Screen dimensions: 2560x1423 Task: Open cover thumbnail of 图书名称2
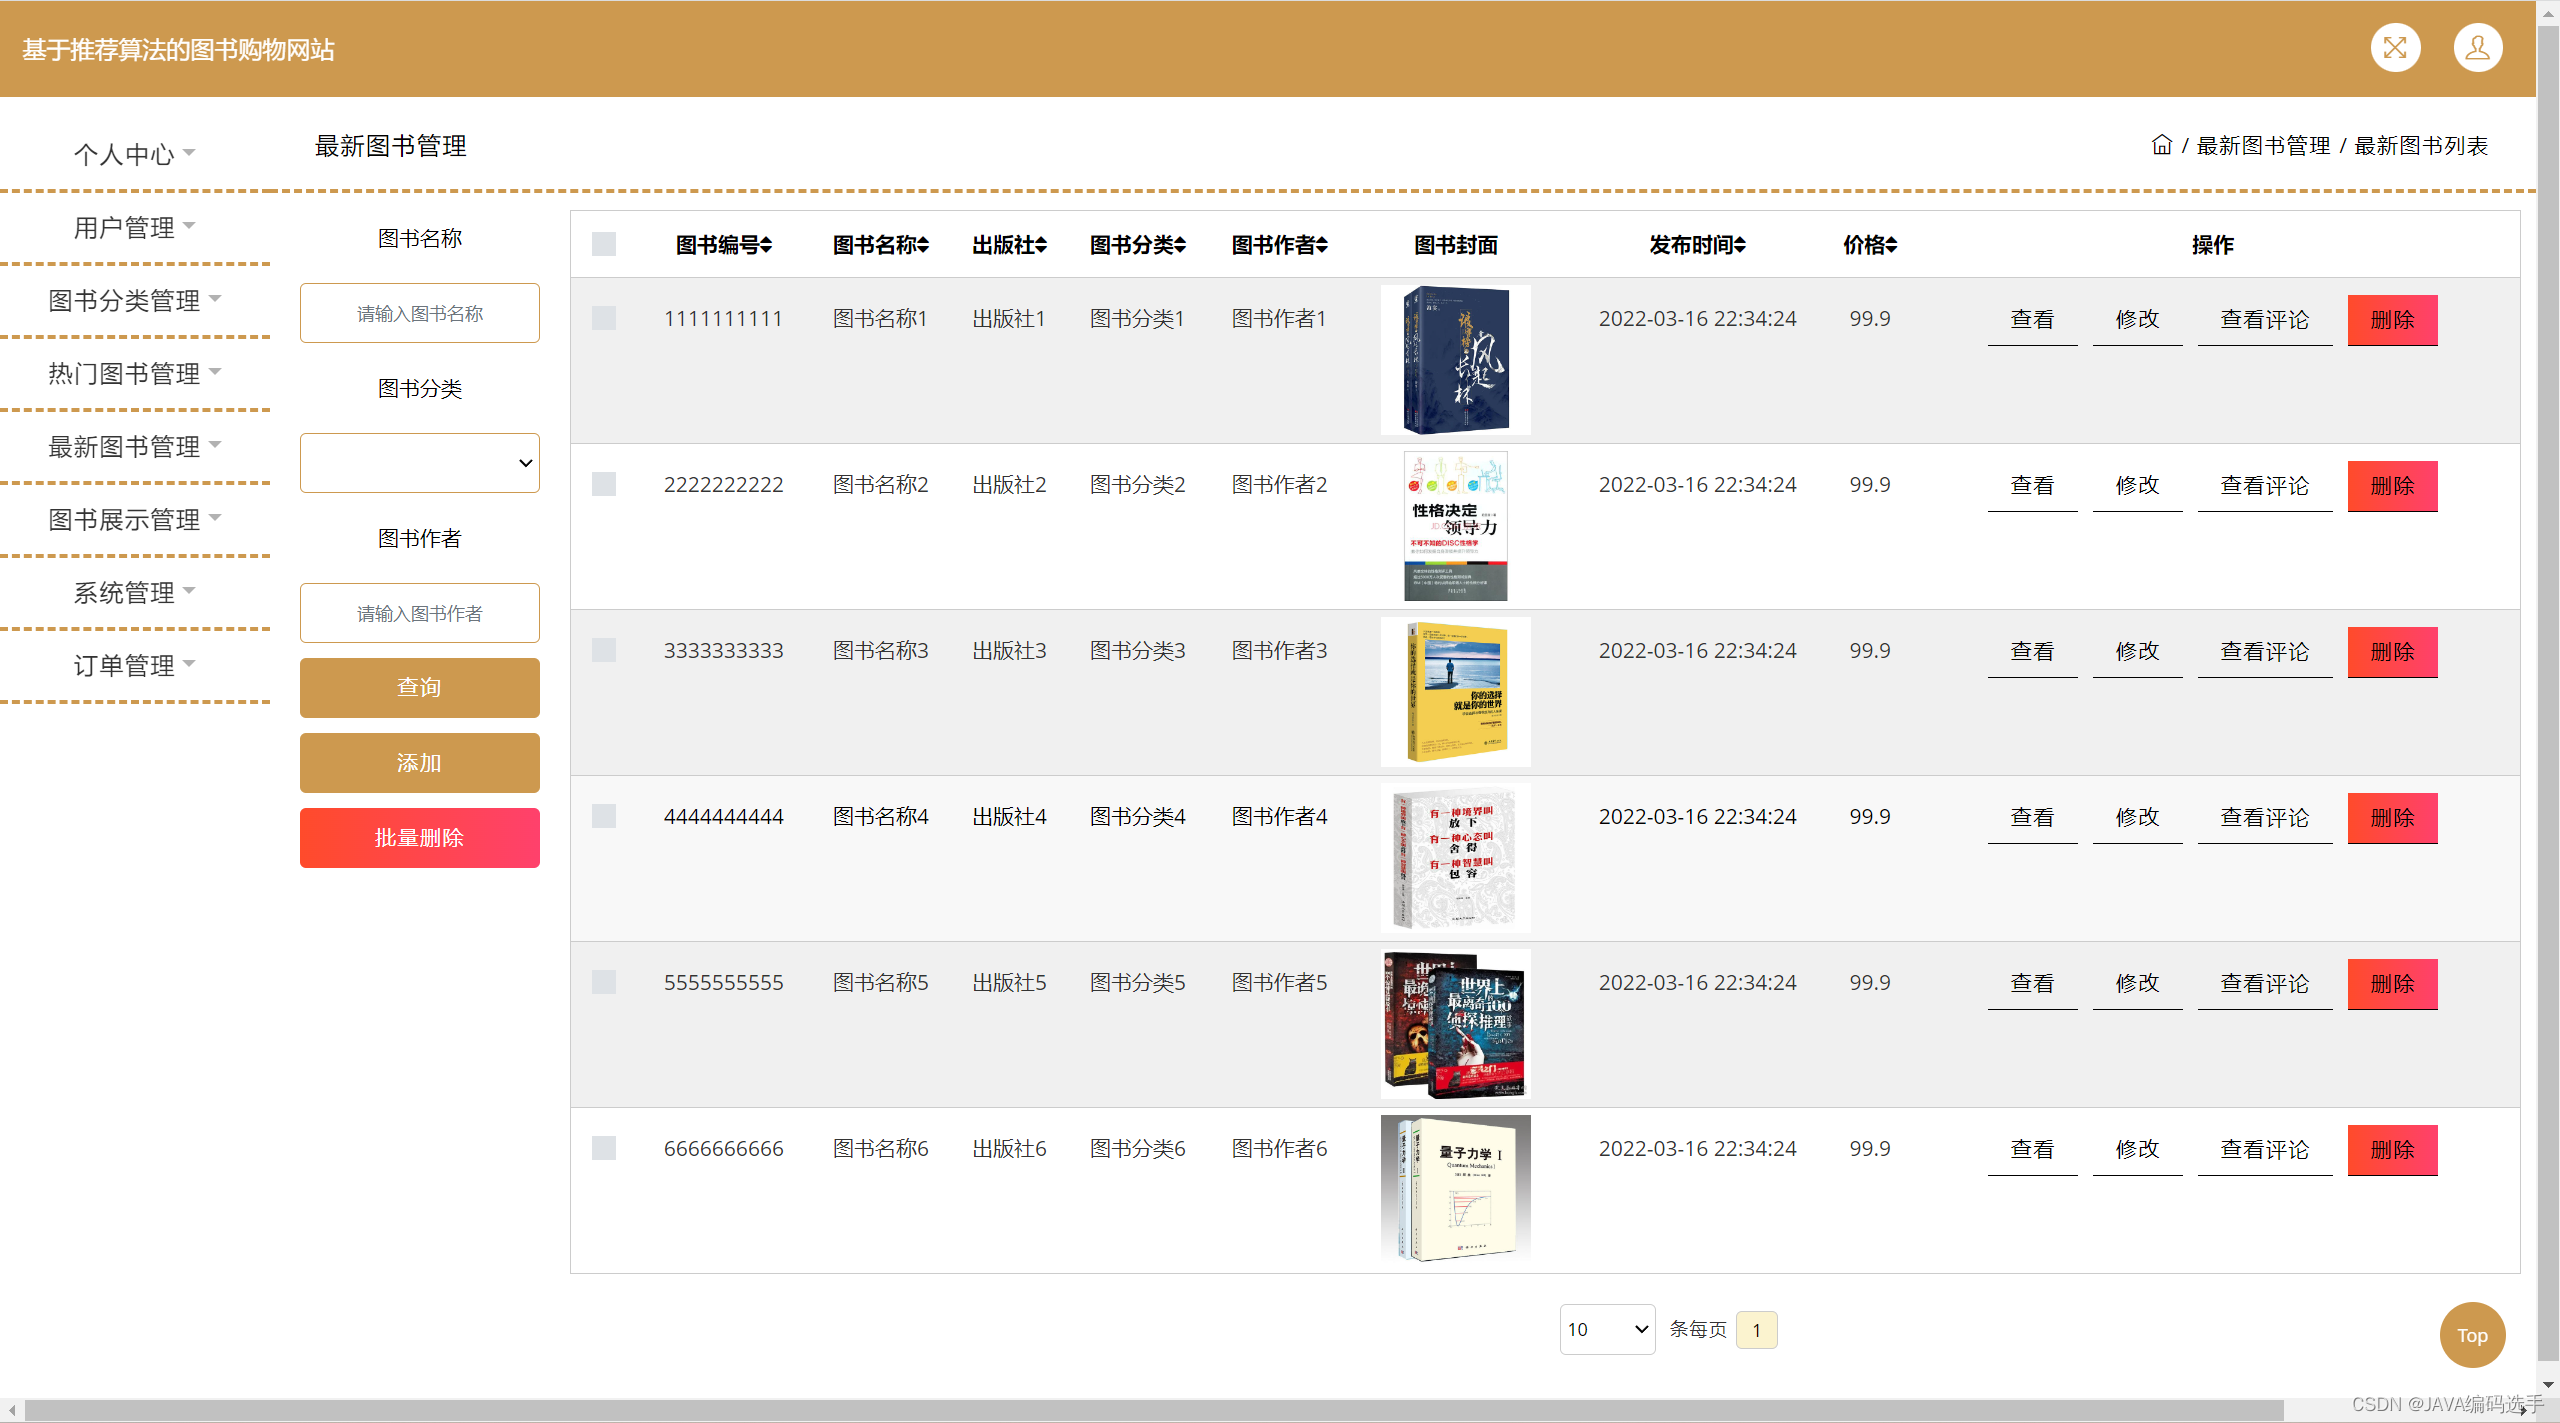coord(1455,526)
